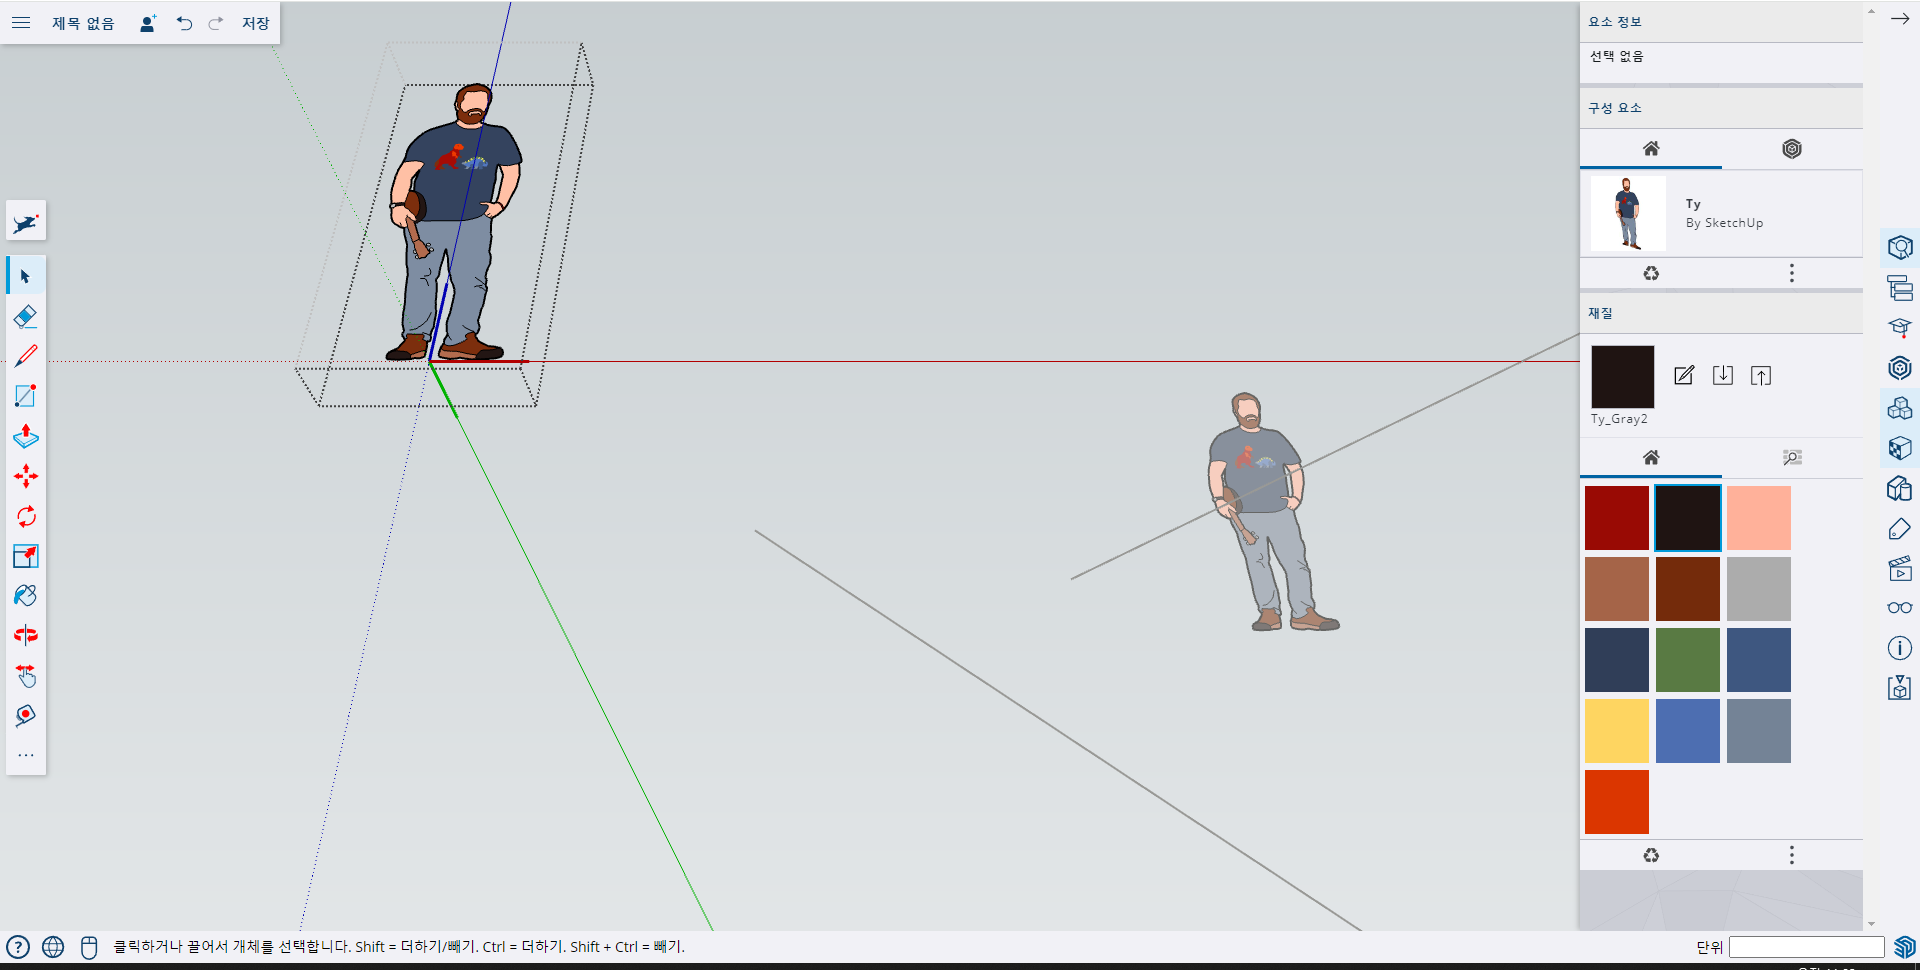Select the Move tool
This screenshot has height=970, width=1920.
tap(26, 476)
